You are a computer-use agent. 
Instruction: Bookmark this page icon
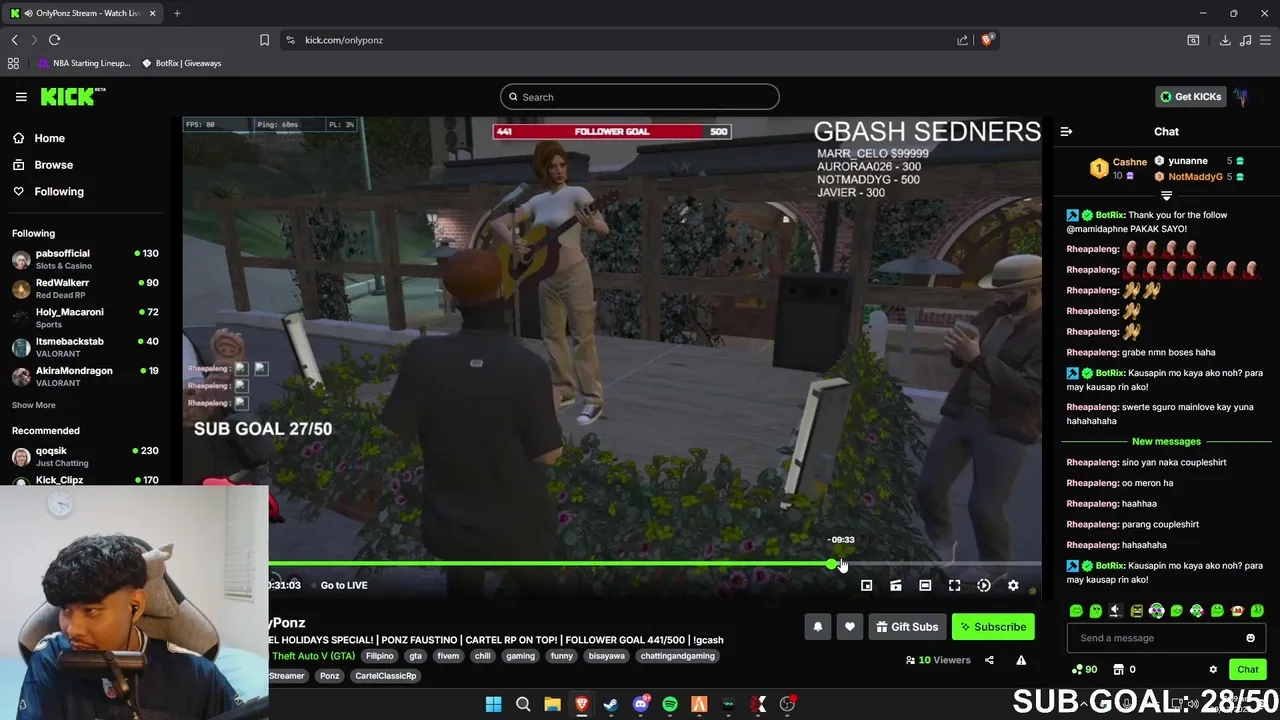(264, 40)
